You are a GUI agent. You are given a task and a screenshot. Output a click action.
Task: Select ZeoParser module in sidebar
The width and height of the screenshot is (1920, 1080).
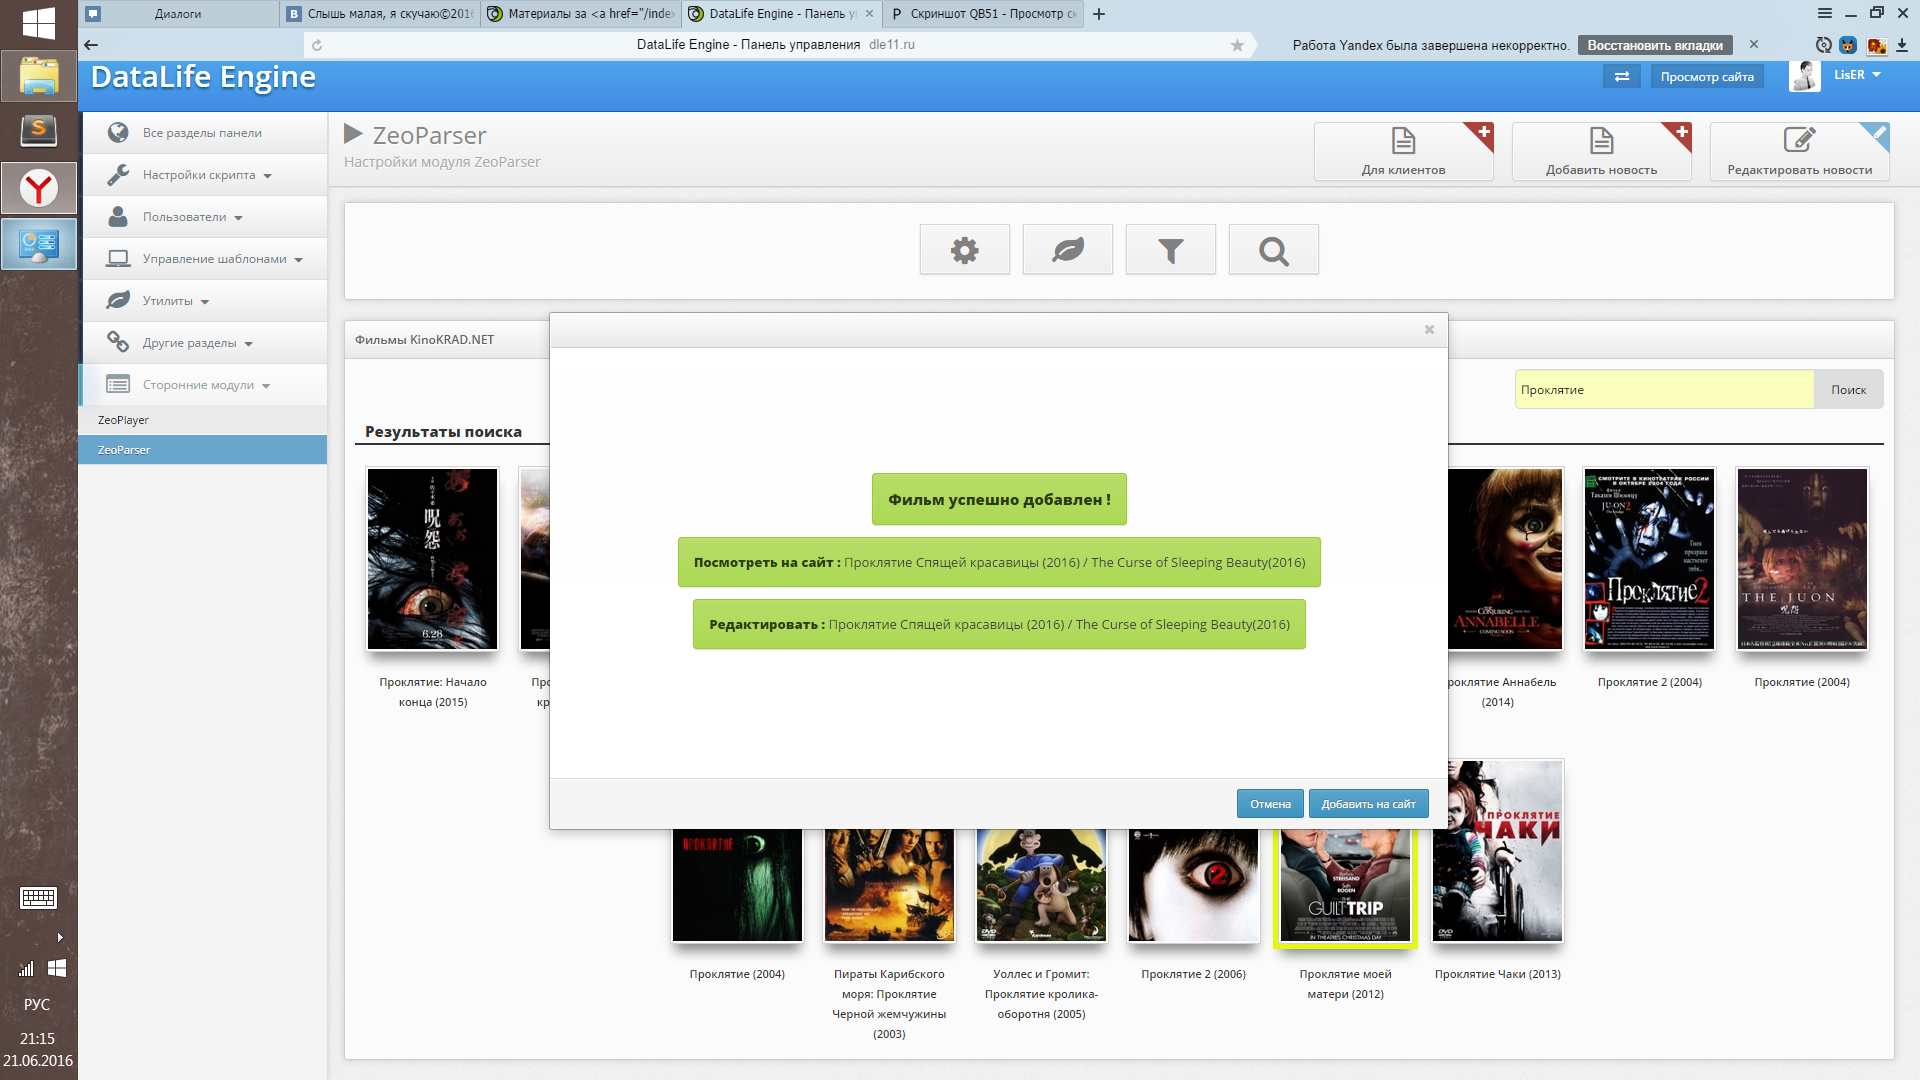(x=203, y=450)
